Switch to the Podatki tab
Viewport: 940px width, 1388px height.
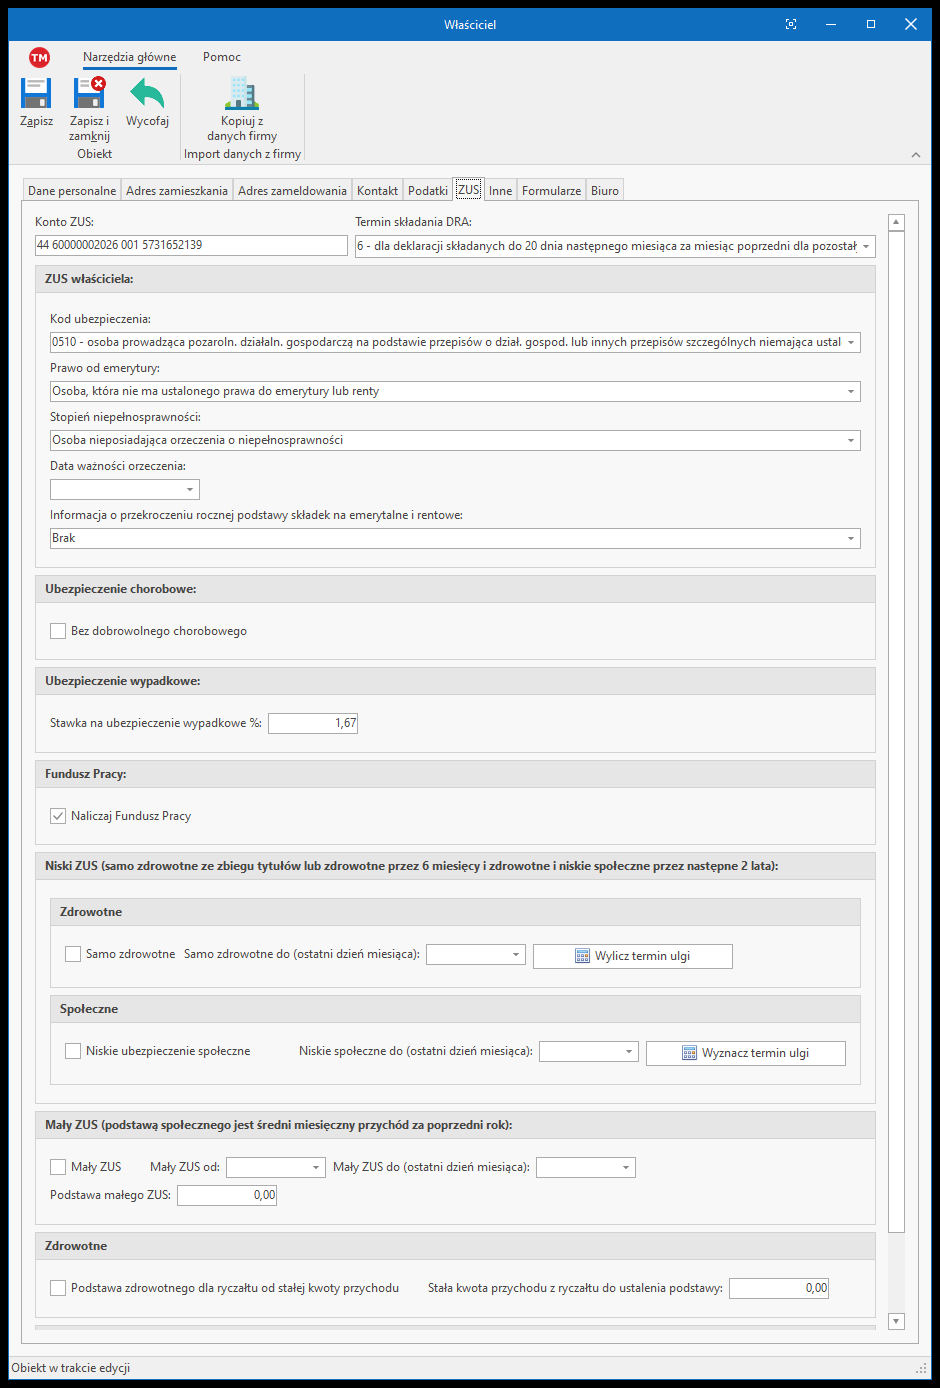tap(428, 191)
